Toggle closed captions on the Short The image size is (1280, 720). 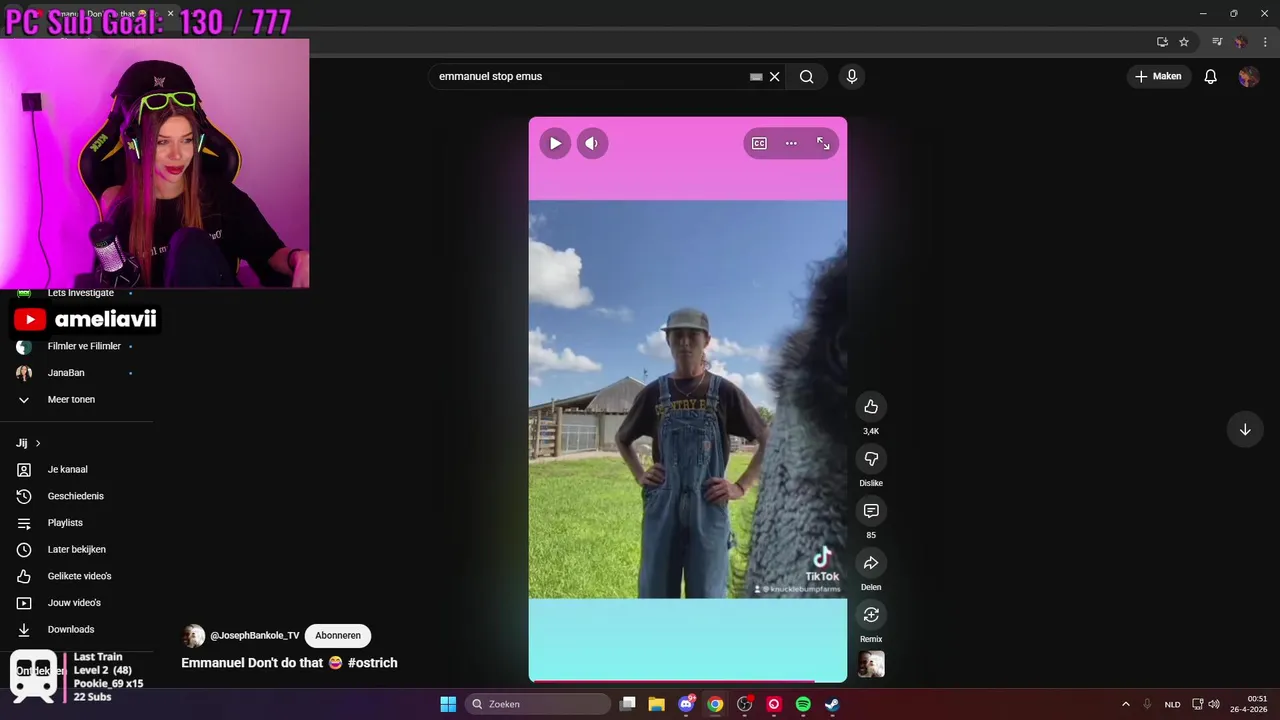pos(759,143)
